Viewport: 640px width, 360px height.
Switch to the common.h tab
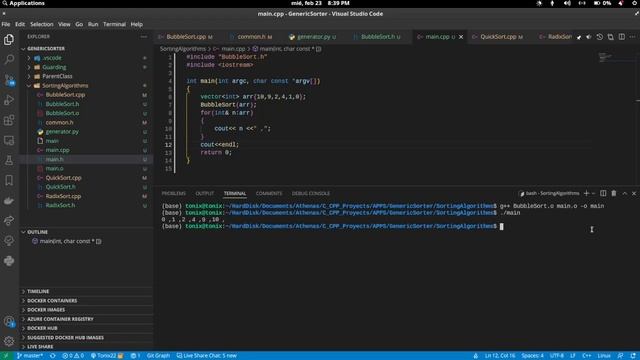pos(251,37)
